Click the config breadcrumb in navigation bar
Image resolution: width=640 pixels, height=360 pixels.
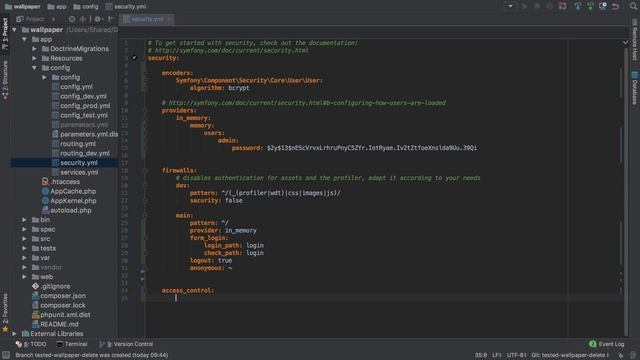[86, 7]
